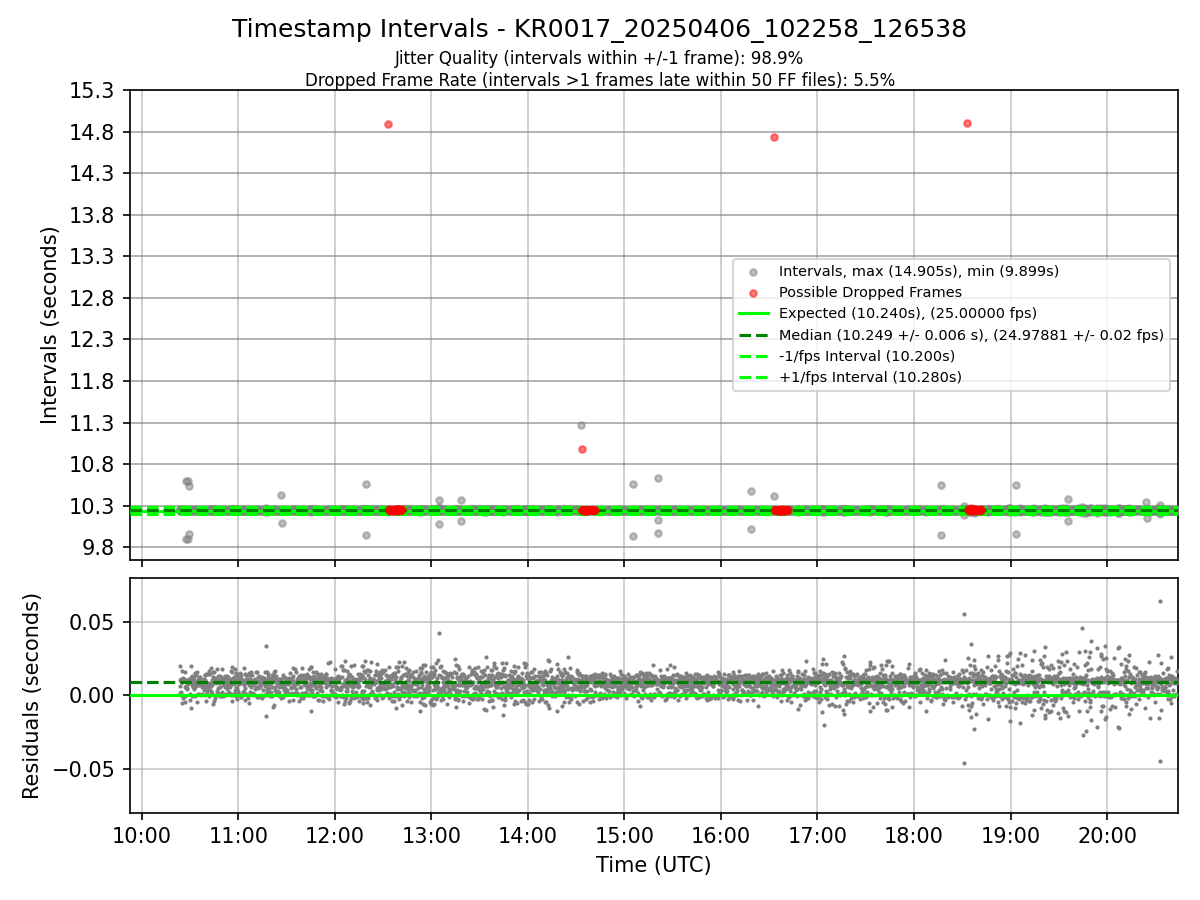This screenshot has width=1200, height=900.
Task: Click the 11:00 time tick label
Action: (238, 836)
